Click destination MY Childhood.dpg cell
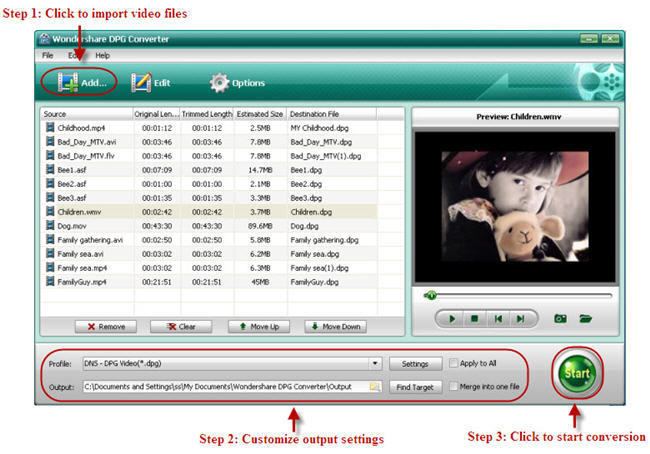 (x=319, y=128)
